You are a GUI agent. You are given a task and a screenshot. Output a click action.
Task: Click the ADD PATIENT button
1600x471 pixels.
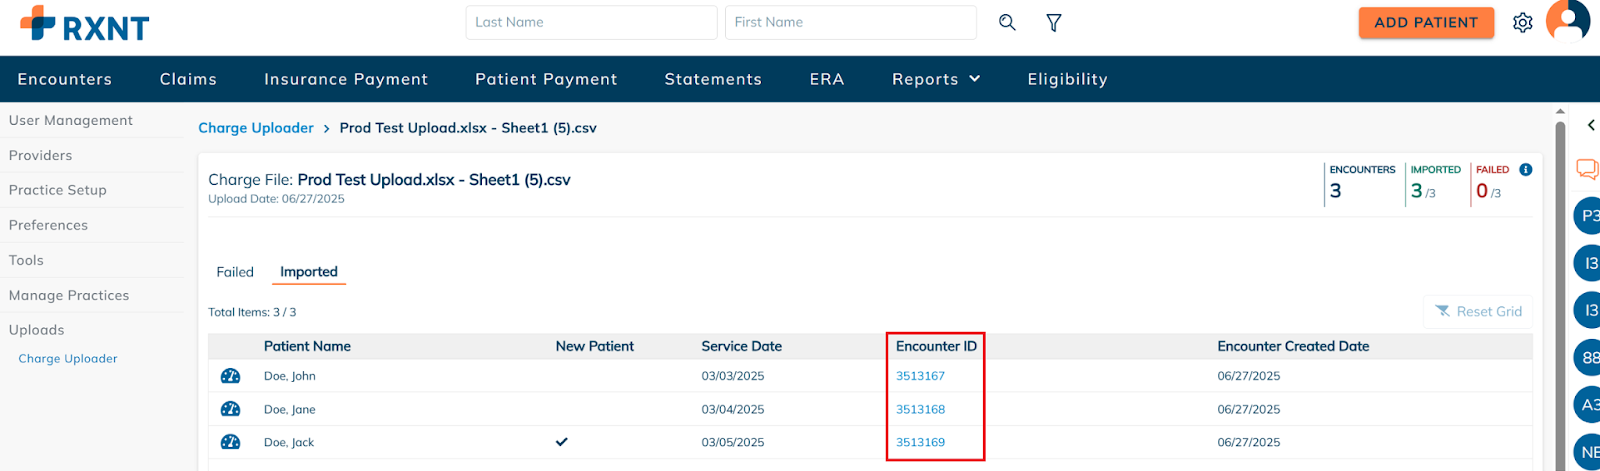point(1426,22)
